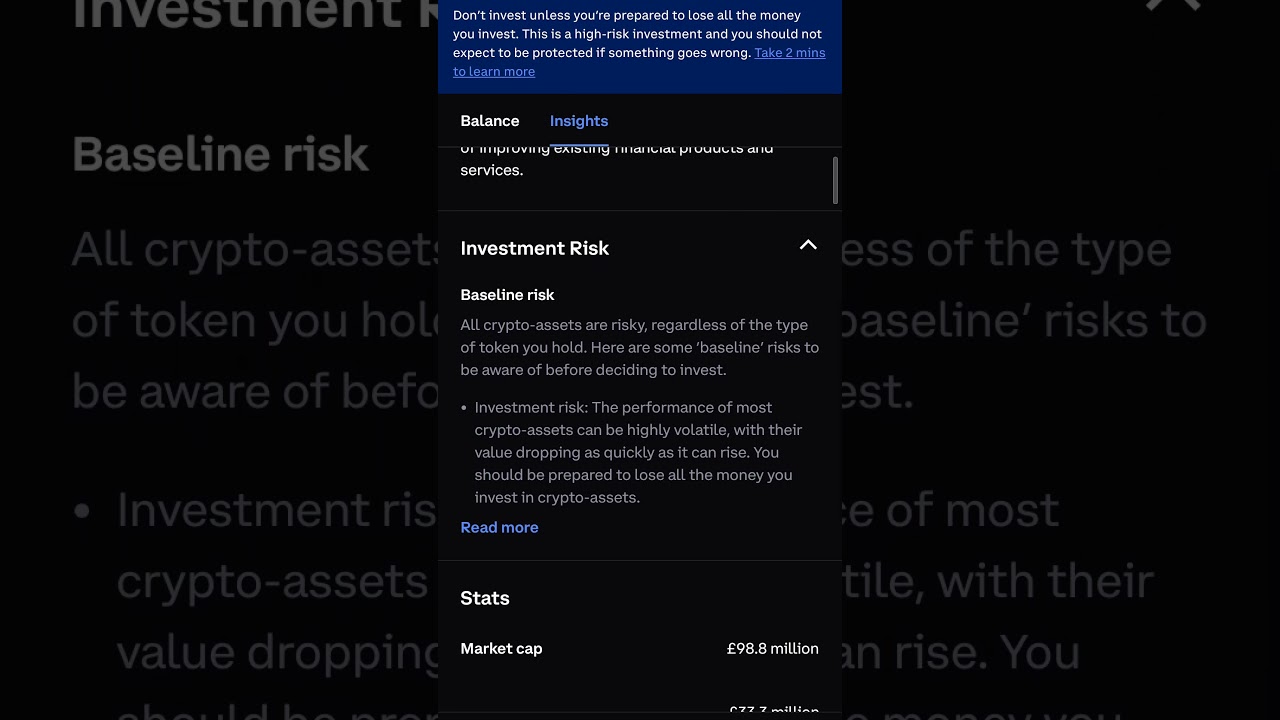Screen dimensions: 1280x720
Task: Click the Read more link
Action: point(499,527)
